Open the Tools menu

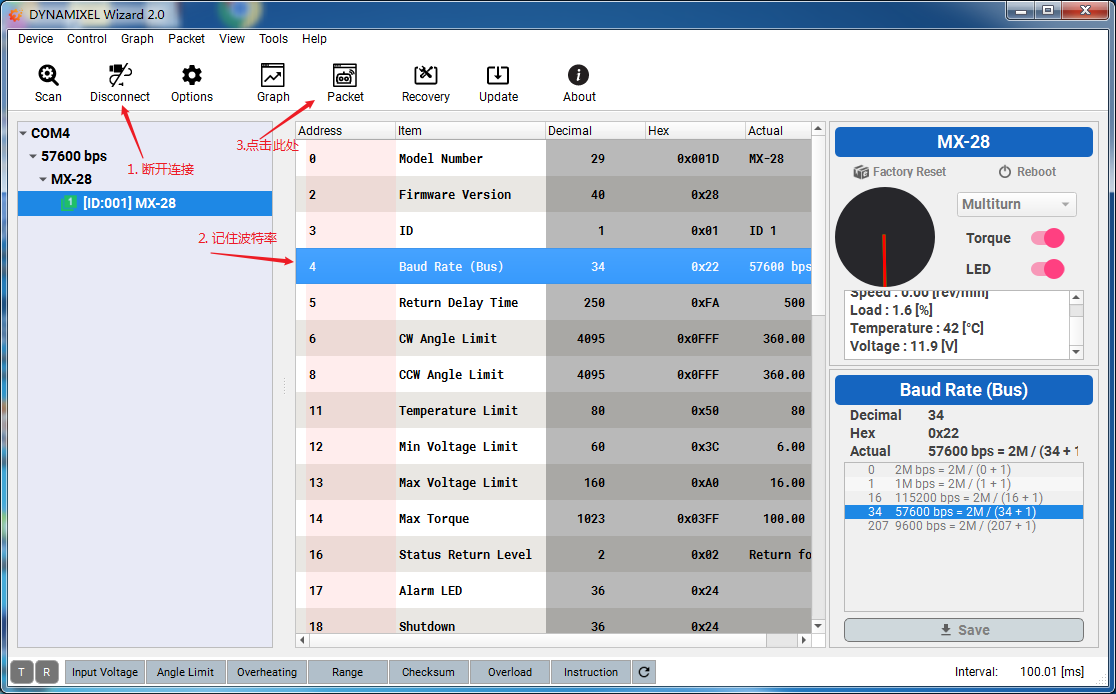click(273, 39)
